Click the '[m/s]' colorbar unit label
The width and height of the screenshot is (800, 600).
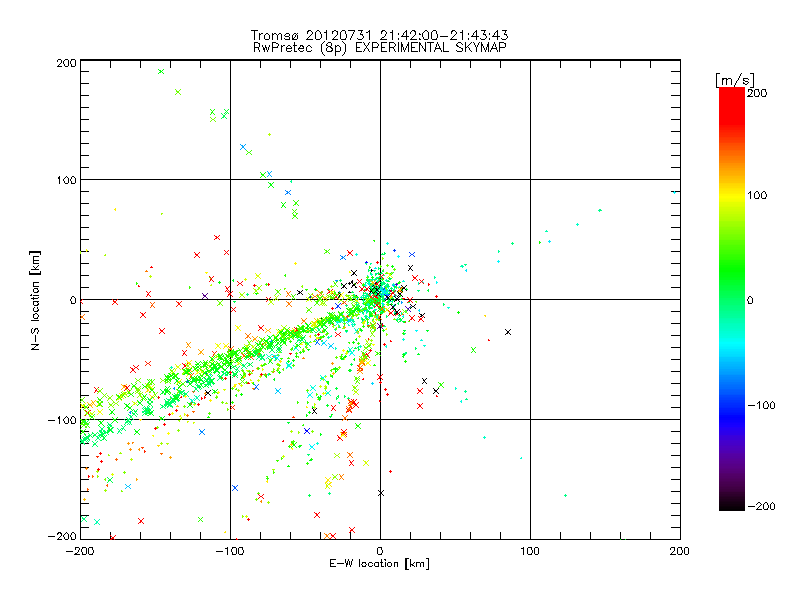click(735, 80)
